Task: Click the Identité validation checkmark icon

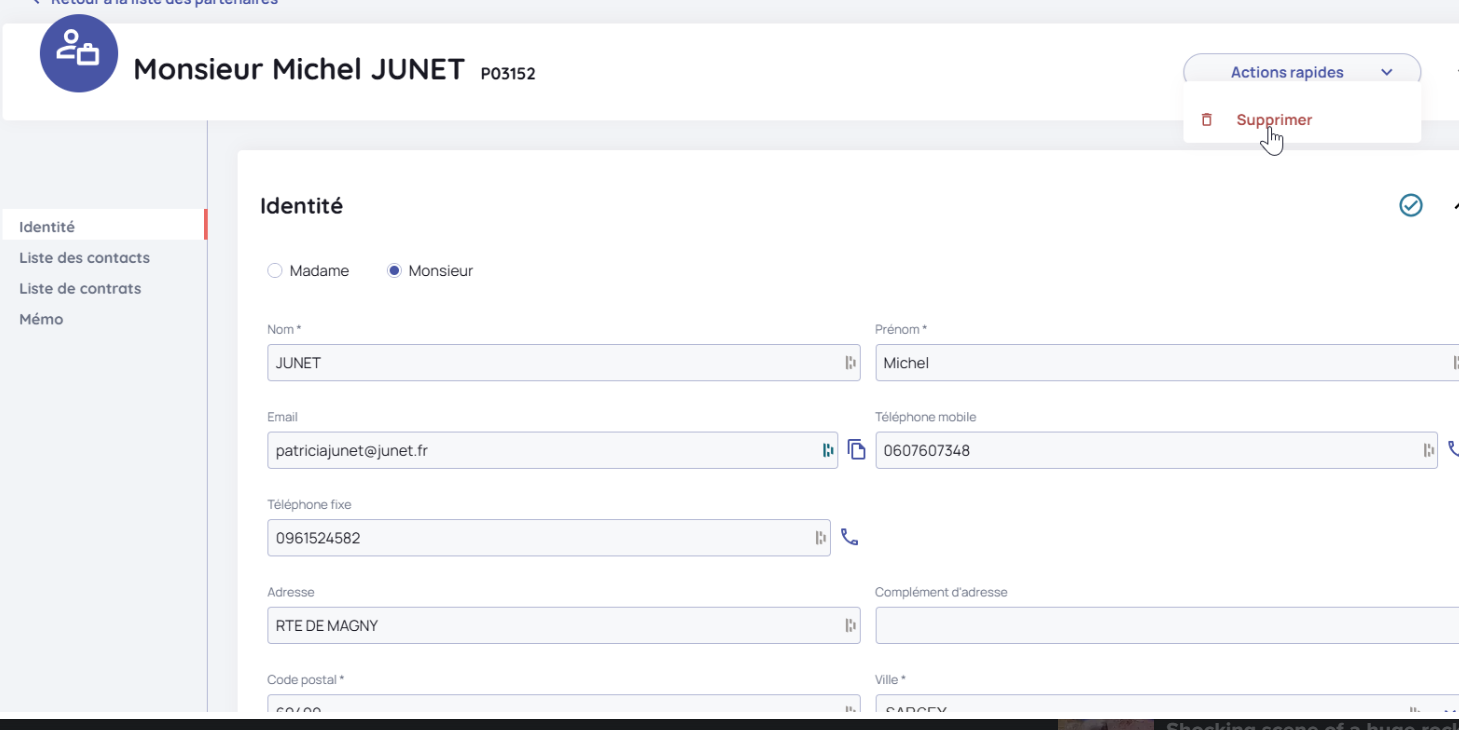Action: tap(1410, 205)
